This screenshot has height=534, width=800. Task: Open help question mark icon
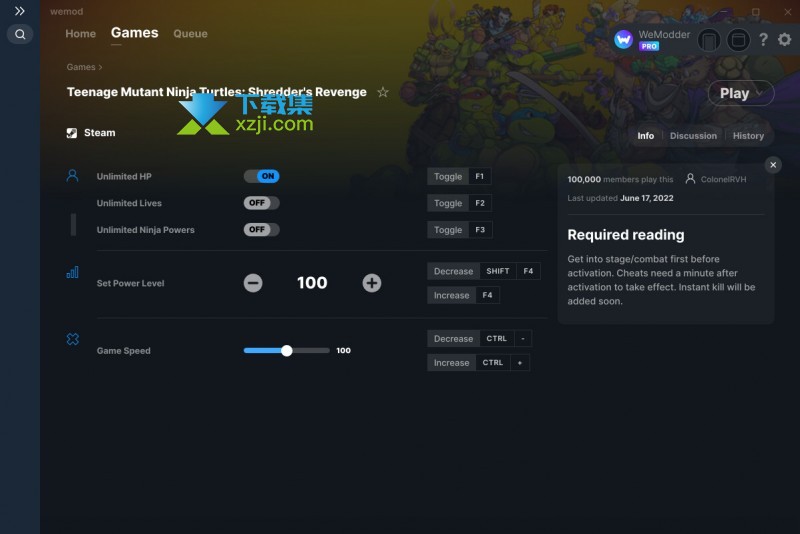[x=763, y=39]
